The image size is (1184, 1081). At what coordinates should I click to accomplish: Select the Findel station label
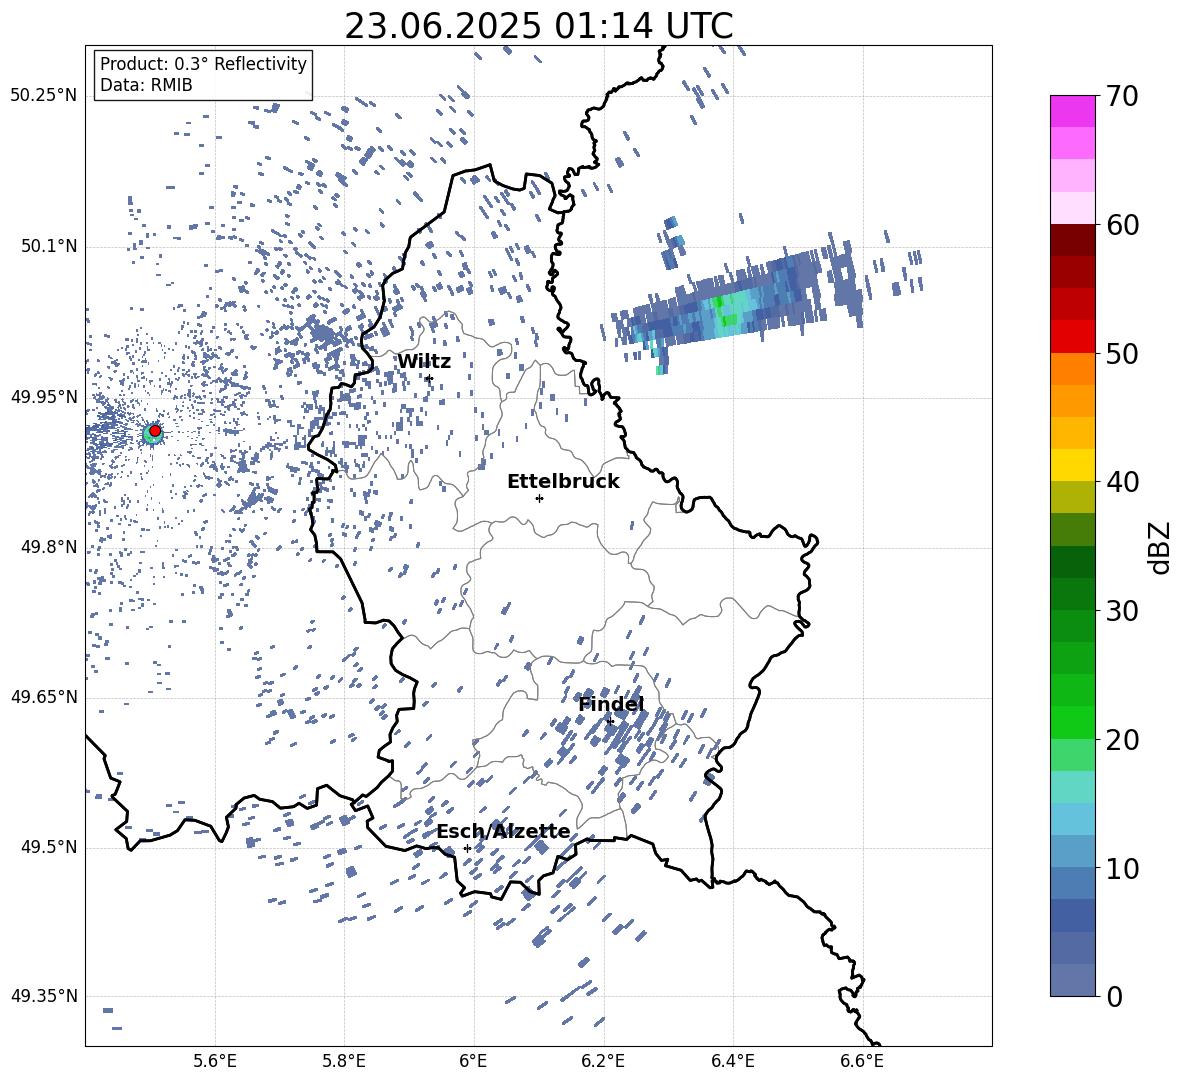[612, 704]
